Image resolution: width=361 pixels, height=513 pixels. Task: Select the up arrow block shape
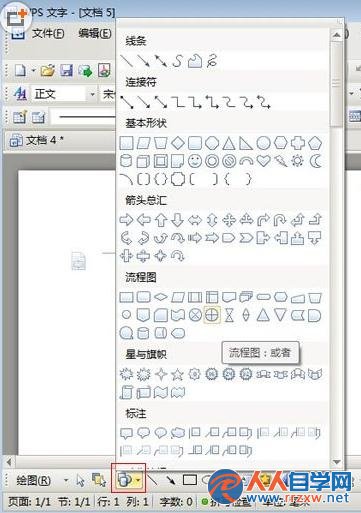161,220
